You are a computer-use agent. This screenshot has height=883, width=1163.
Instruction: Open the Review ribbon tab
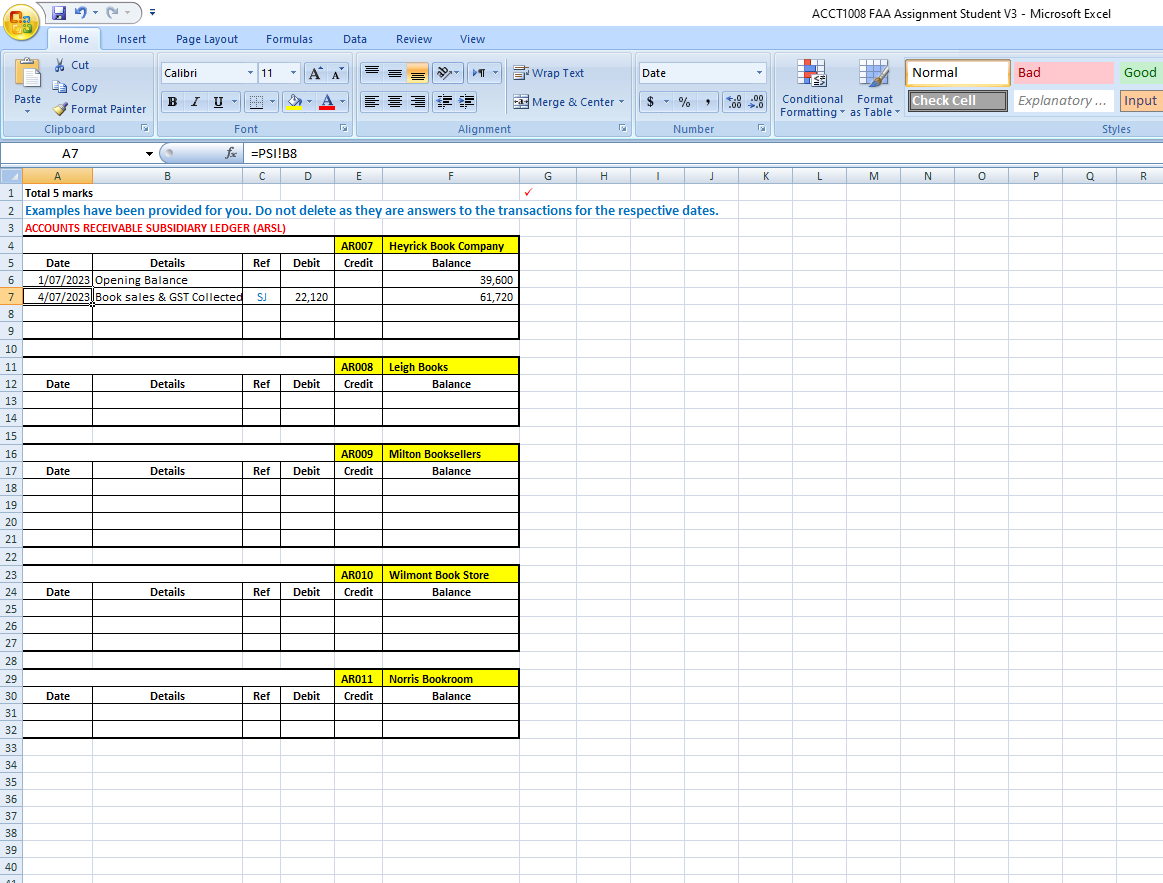point(413,39)
